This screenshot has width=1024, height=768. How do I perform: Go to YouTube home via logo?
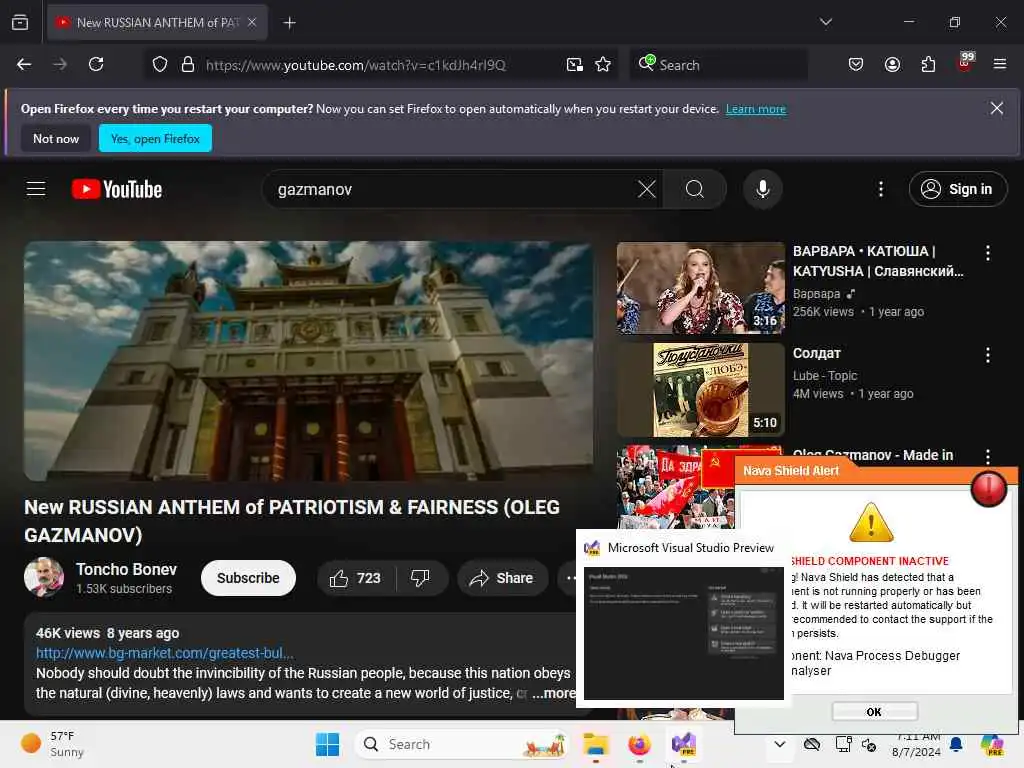coord(117,189)
